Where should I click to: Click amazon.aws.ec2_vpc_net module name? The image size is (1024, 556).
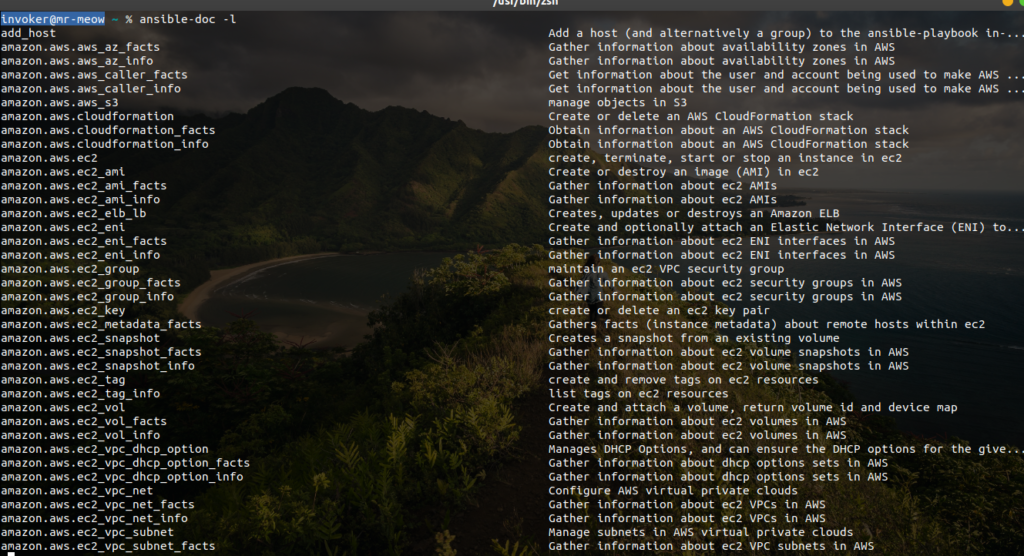[77, 491]
